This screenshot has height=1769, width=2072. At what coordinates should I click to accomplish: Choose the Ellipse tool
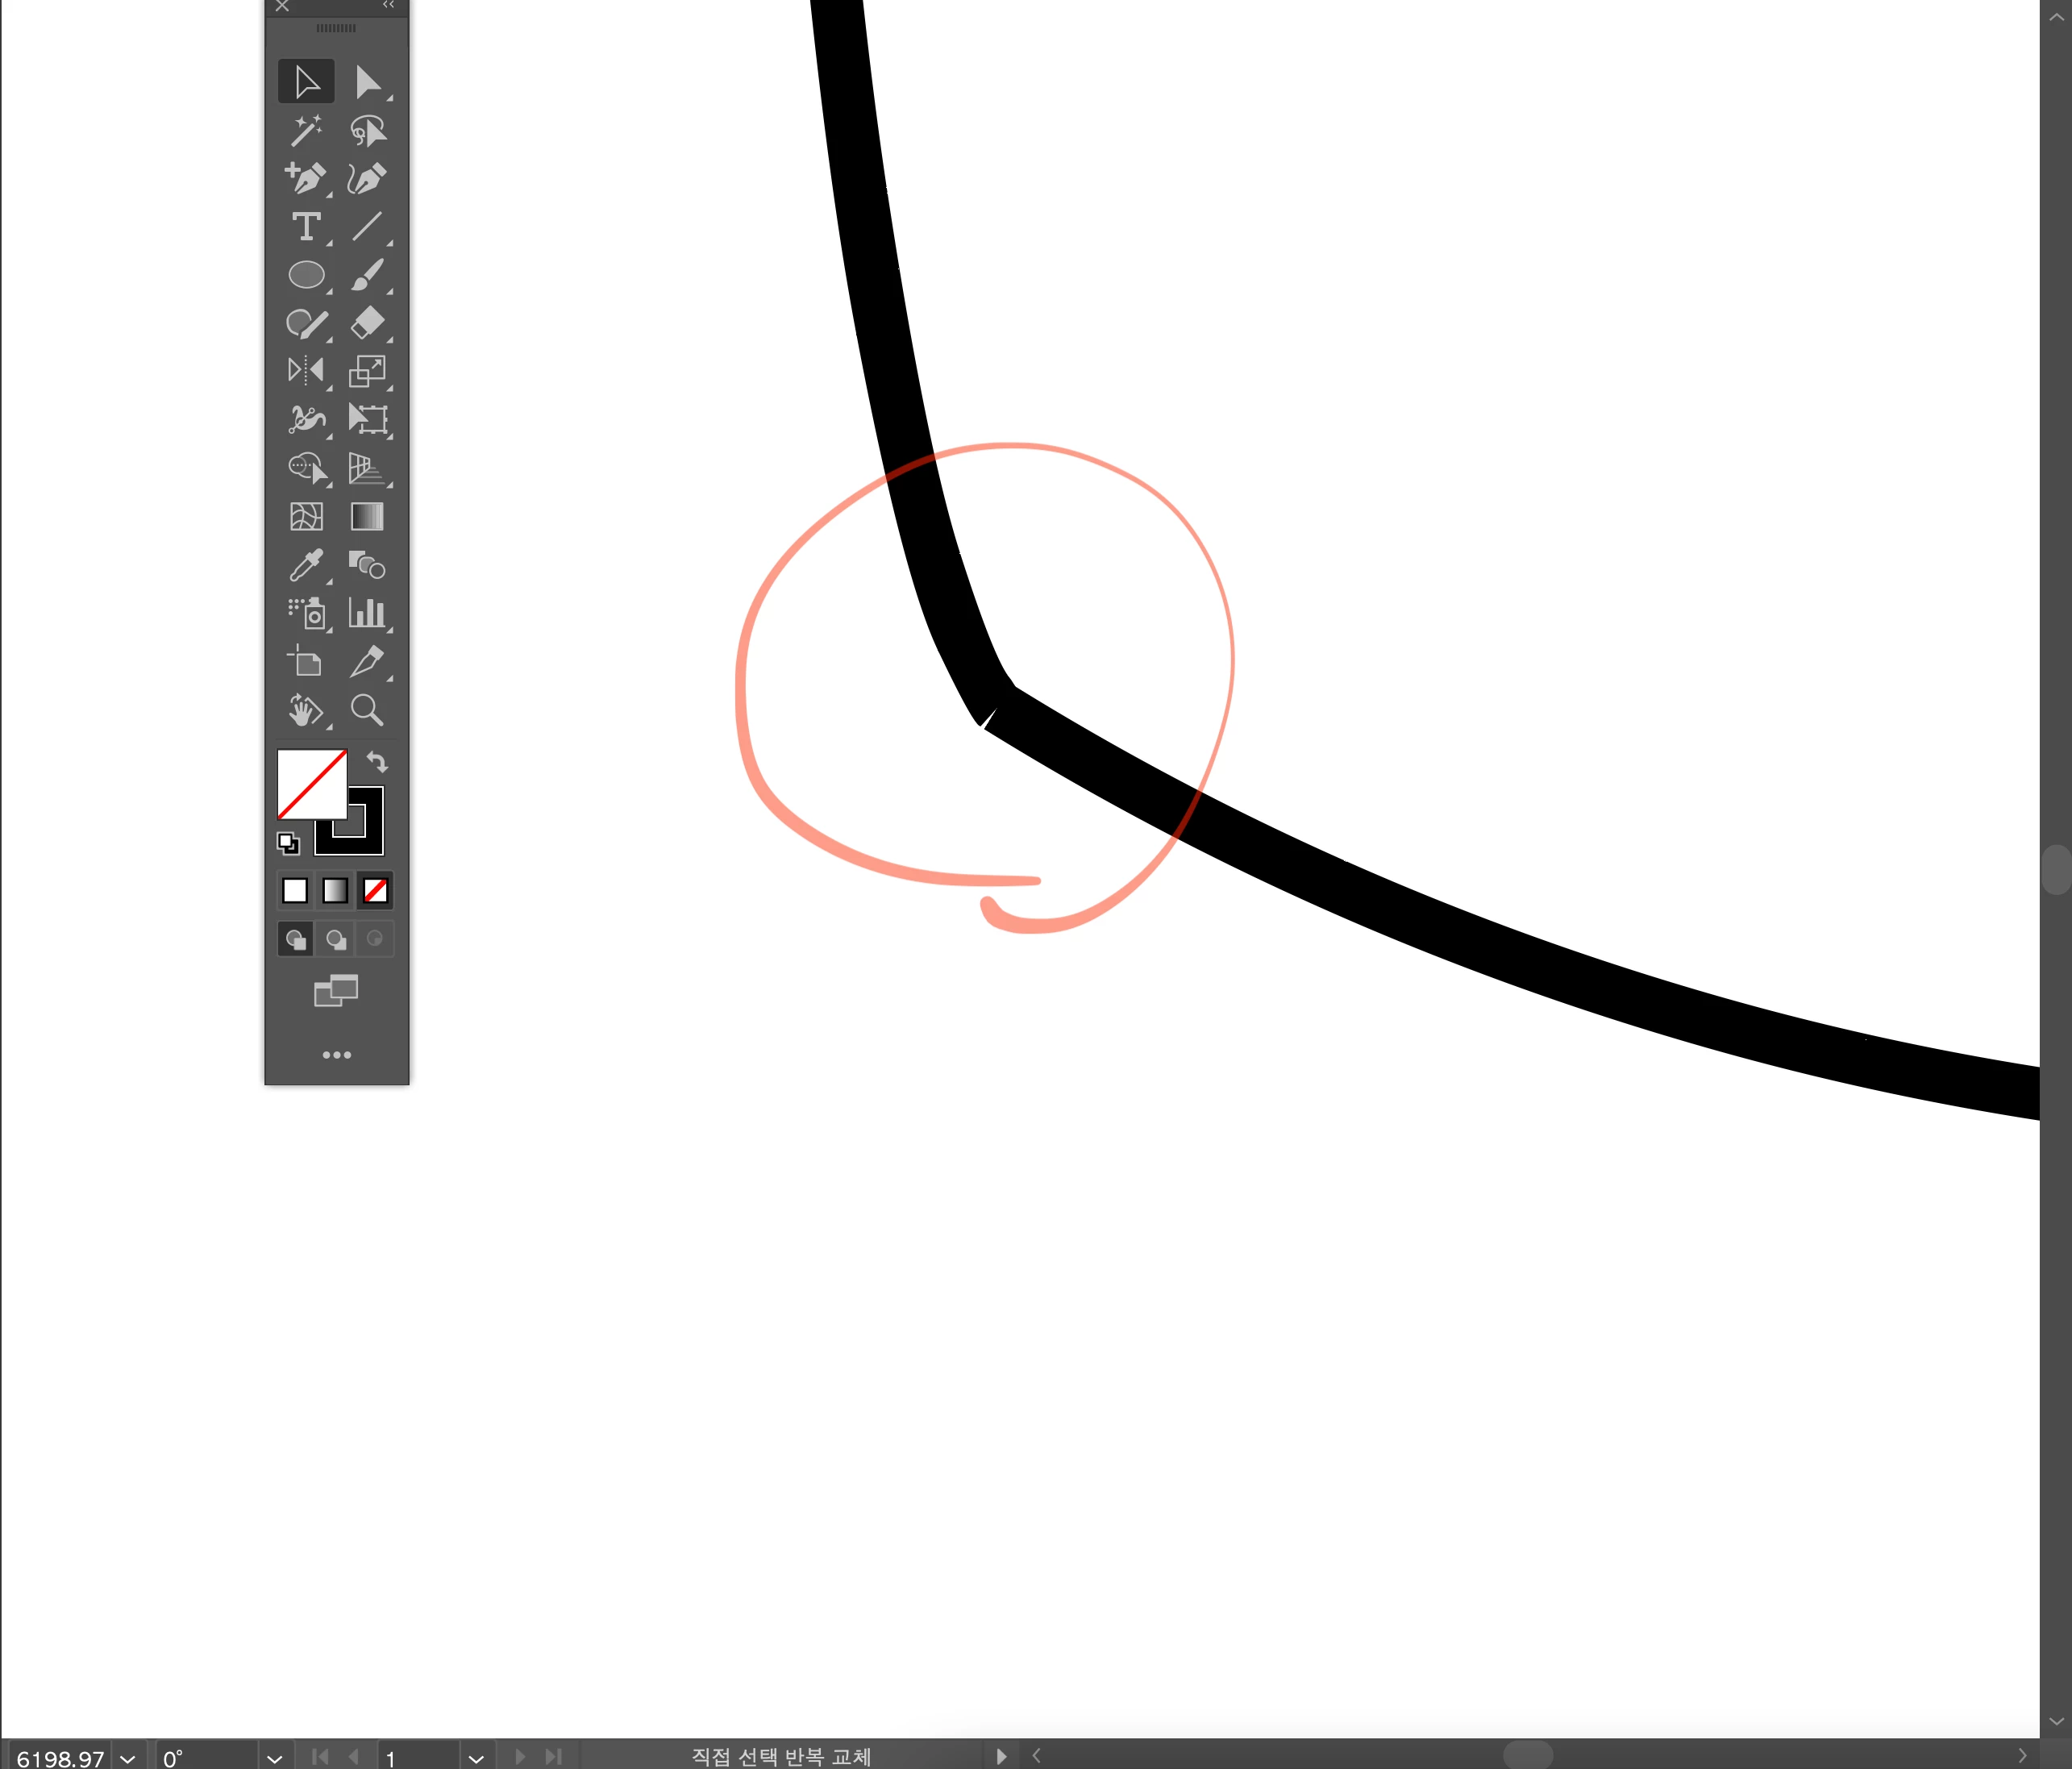pos(306,275)
